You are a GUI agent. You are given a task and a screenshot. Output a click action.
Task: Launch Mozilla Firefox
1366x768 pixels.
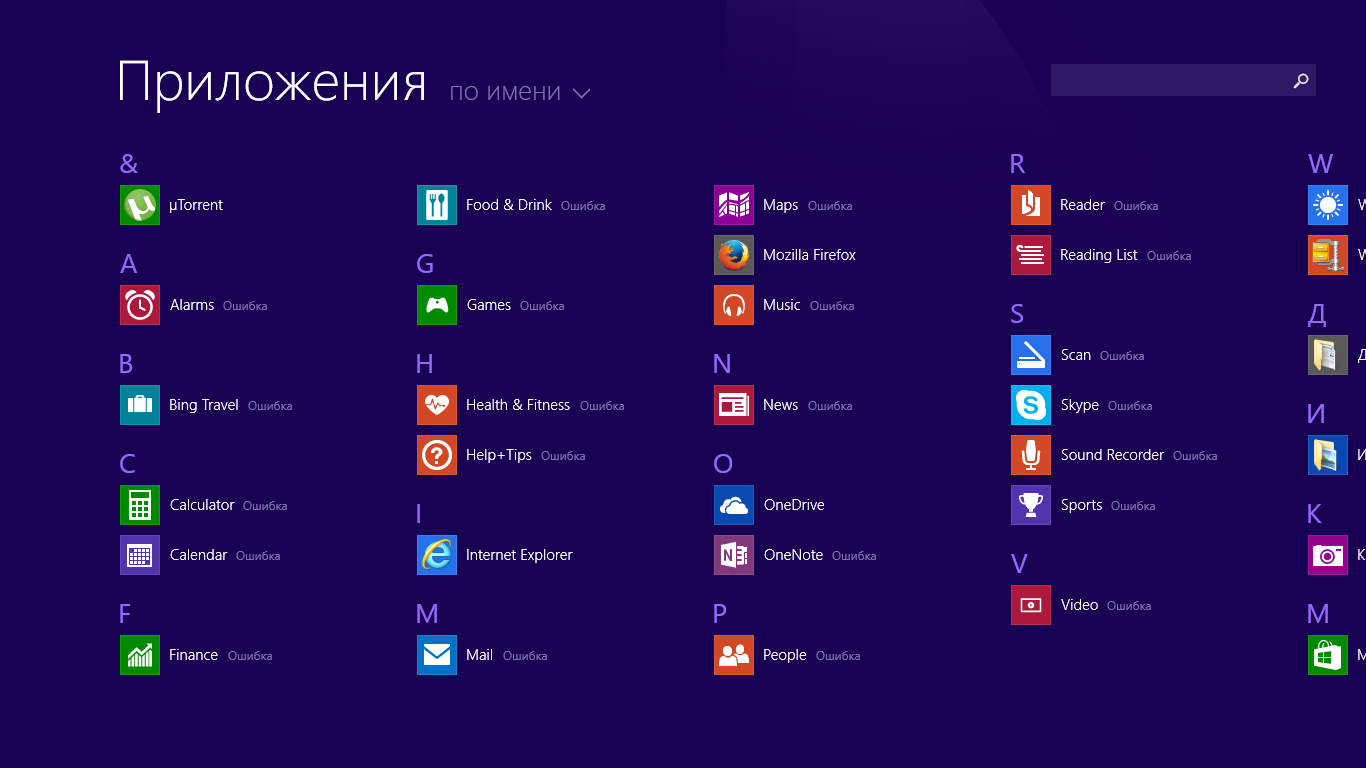[734, 255]
